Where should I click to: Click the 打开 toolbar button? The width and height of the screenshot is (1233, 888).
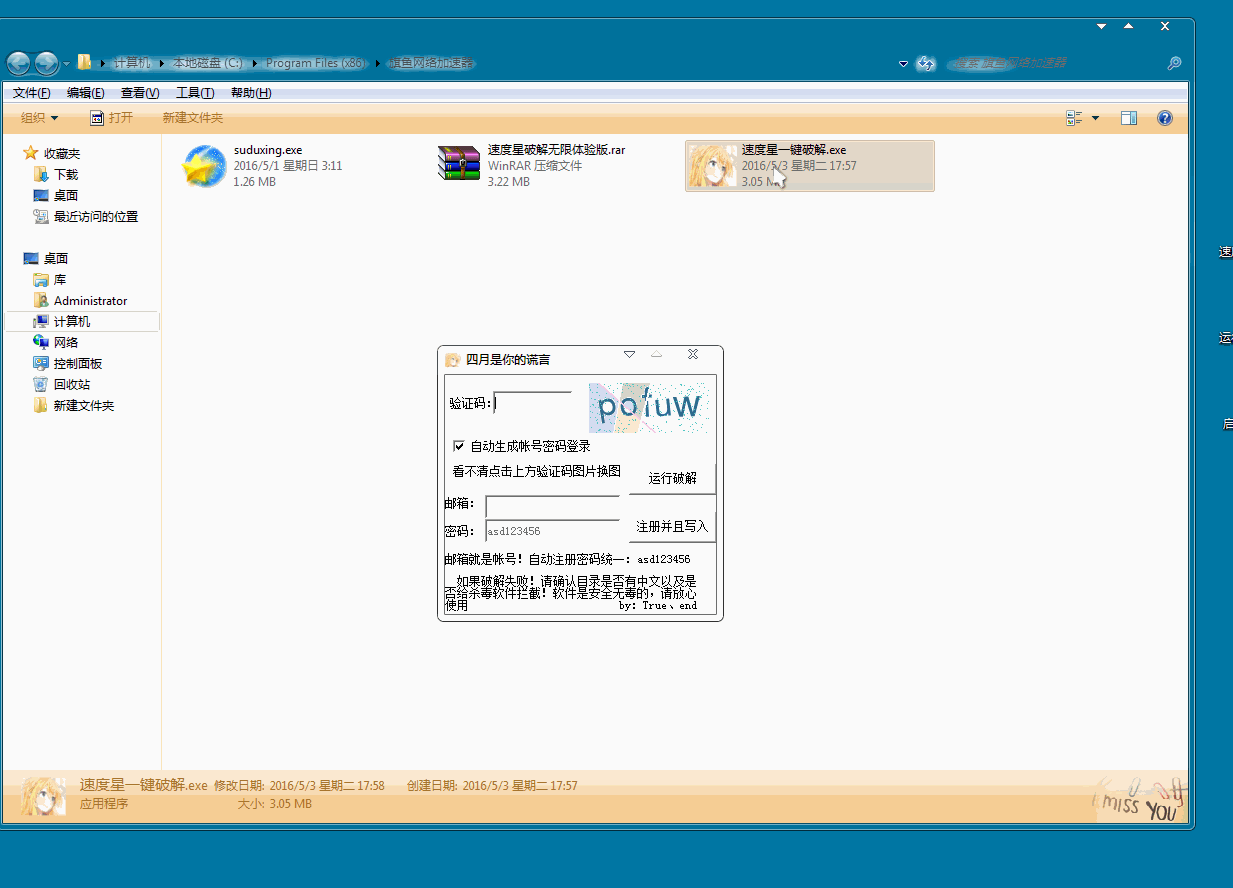pos(111,118)
